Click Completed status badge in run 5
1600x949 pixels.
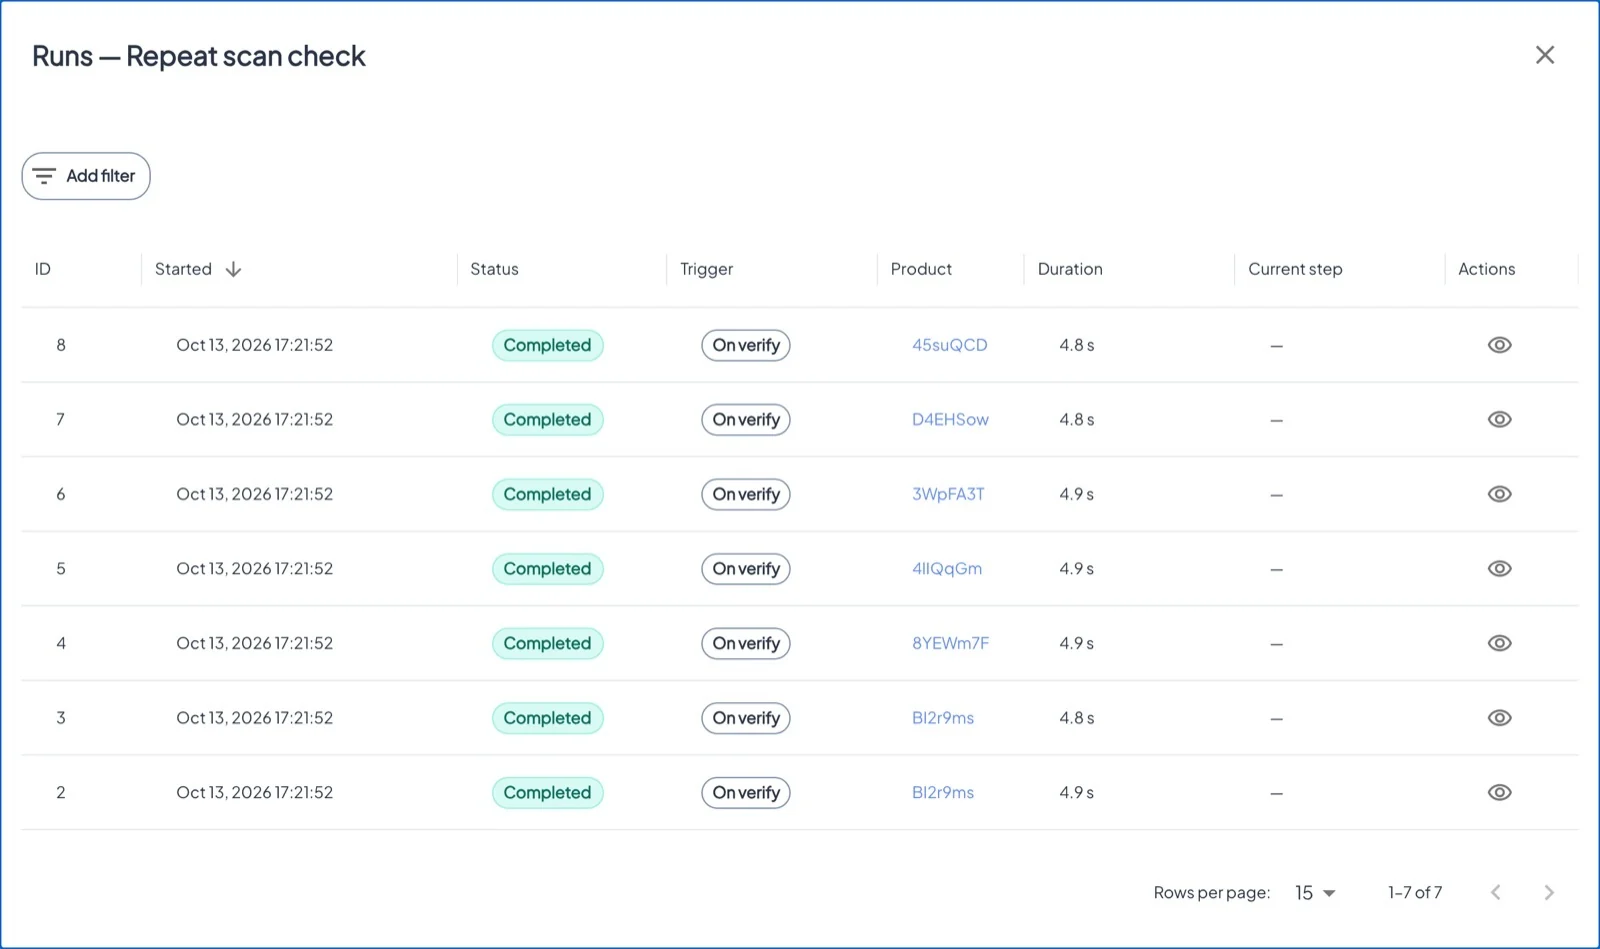pyautogui.click(x=547, y=568)
